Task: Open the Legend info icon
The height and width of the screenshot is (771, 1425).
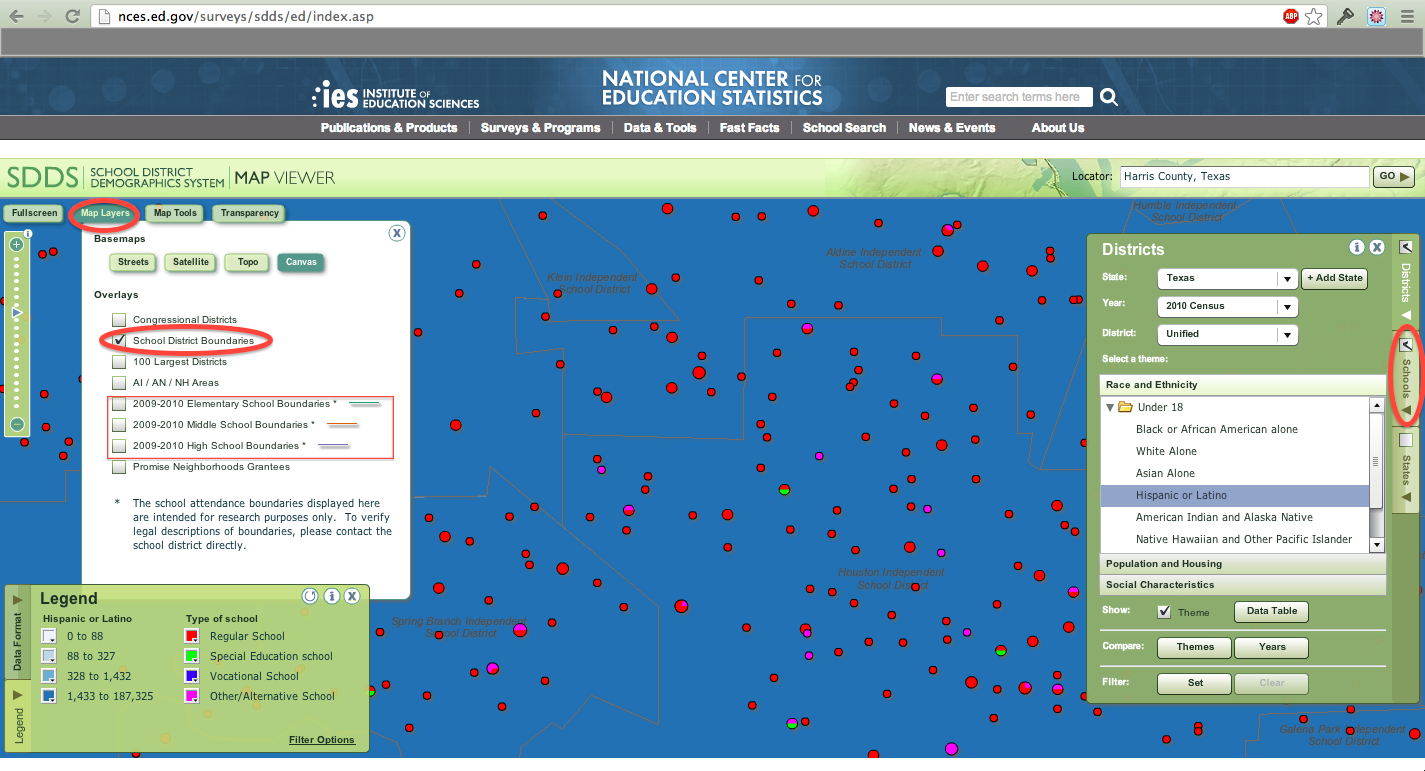Action: pyautogui.click(x=332, y=596)
